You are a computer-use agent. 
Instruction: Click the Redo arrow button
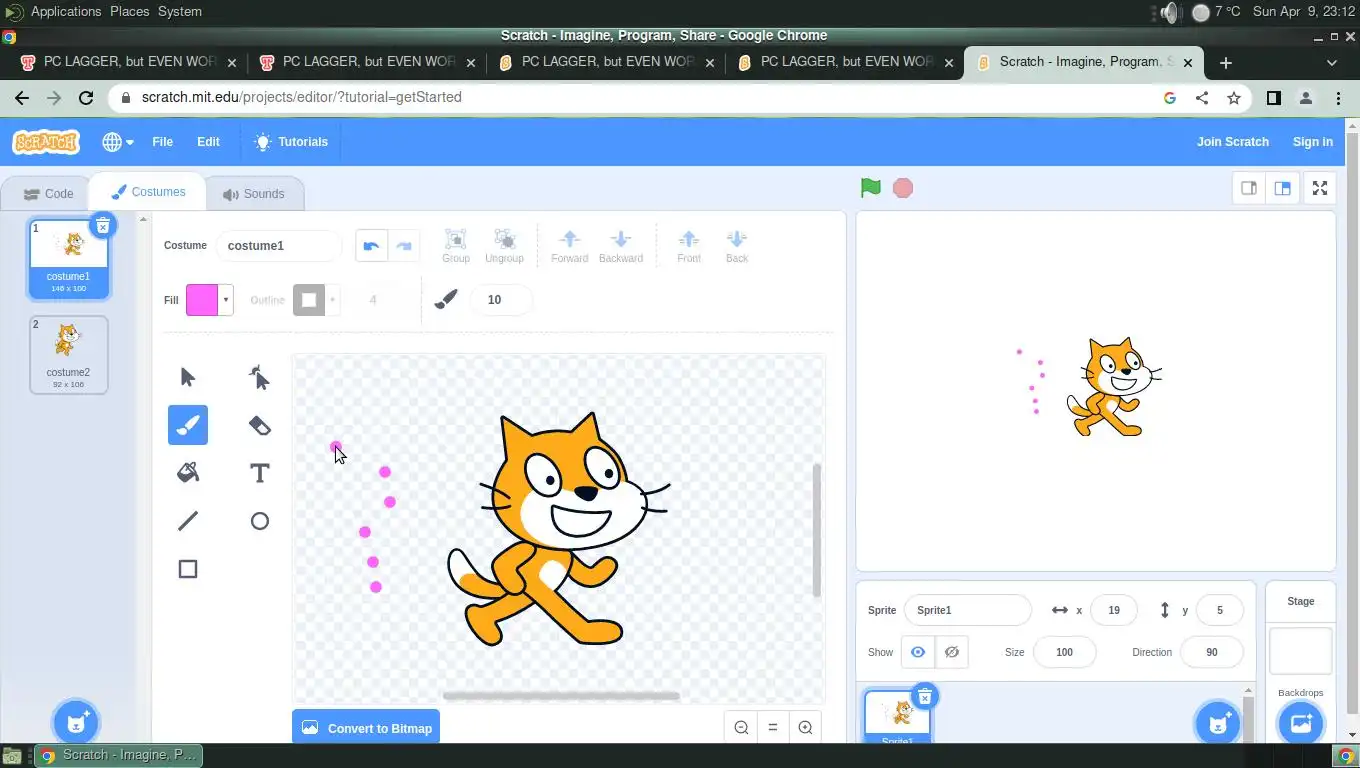tap(404, 246)
